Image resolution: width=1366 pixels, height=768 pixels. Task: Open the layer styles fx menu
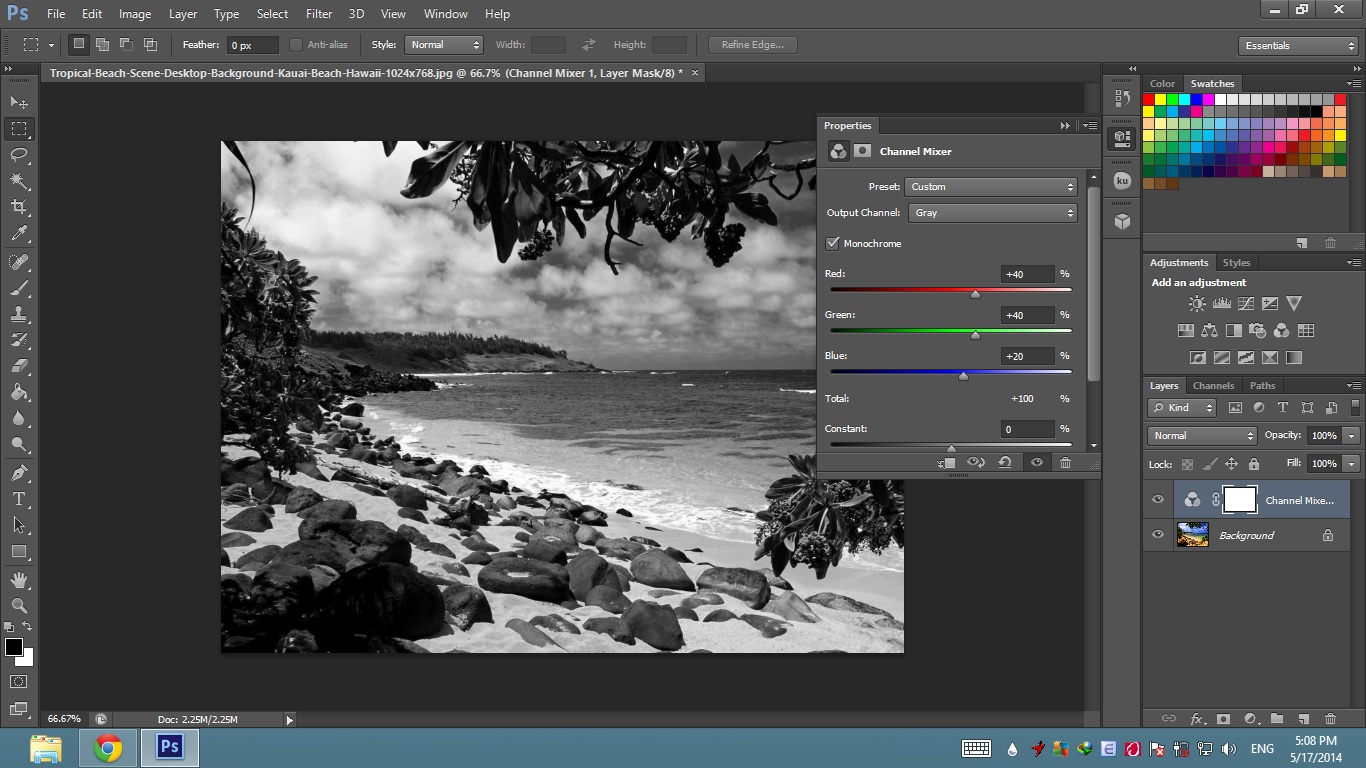pos(1196,718)
